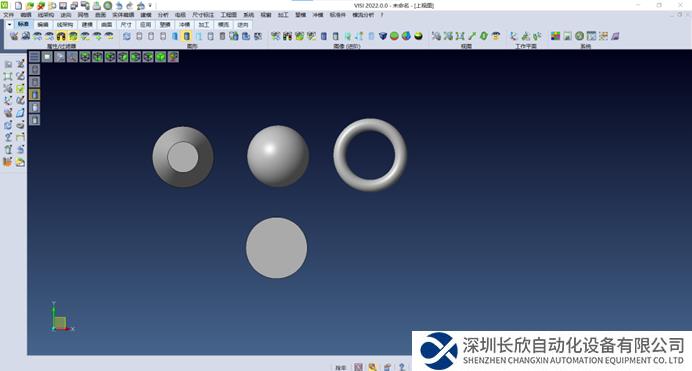Click the Undo arrow in quick access bar
Screen dimensions: 692x371
point(119,6)
